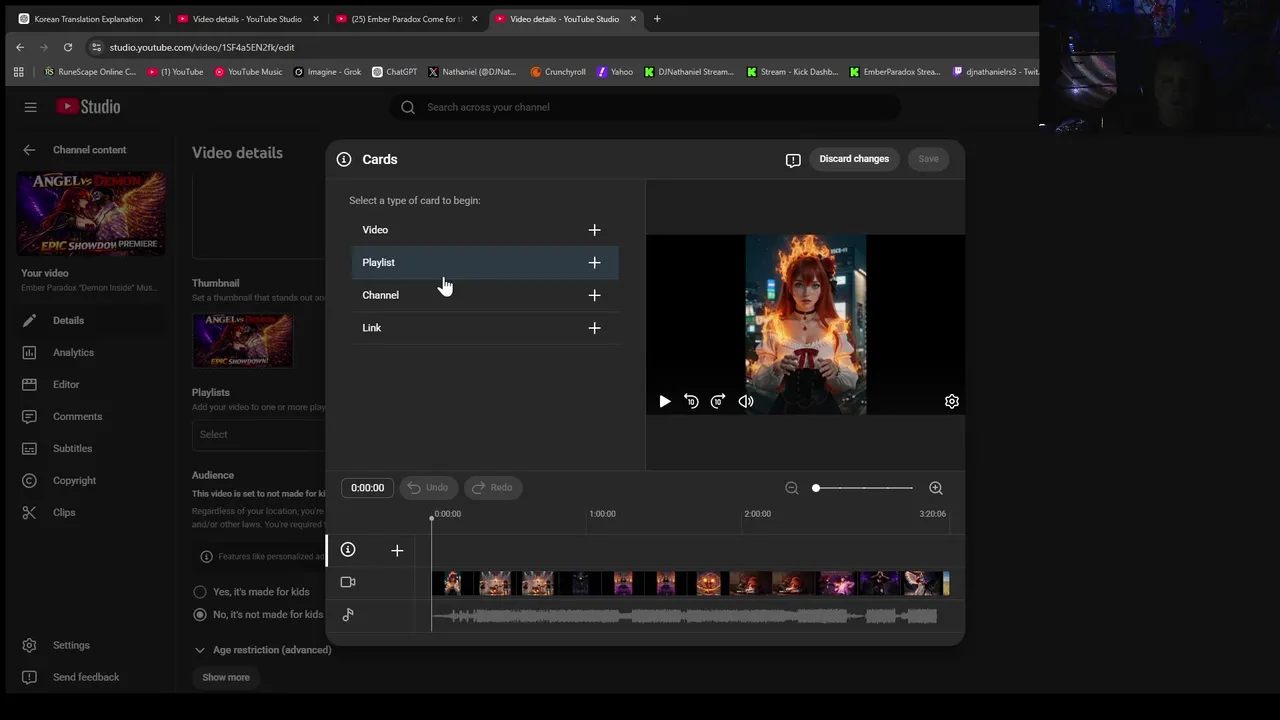Add card on timeline cards row plus

click(x=397, y=551)
